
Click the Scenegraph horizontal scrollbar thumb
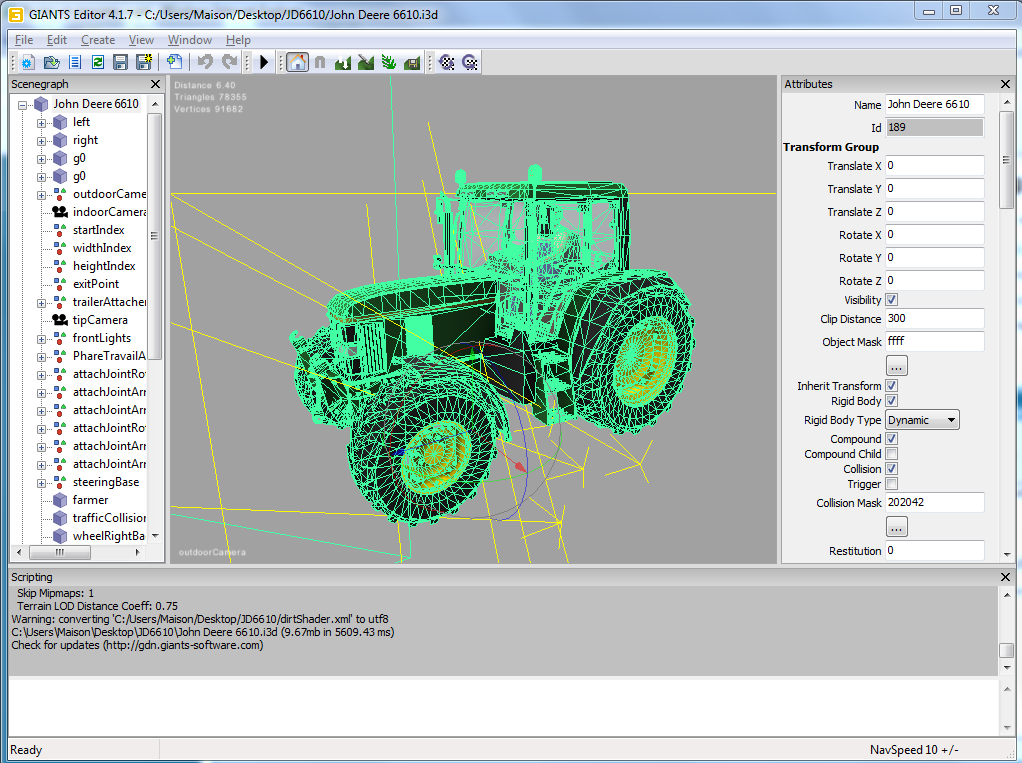click(60, 553)
